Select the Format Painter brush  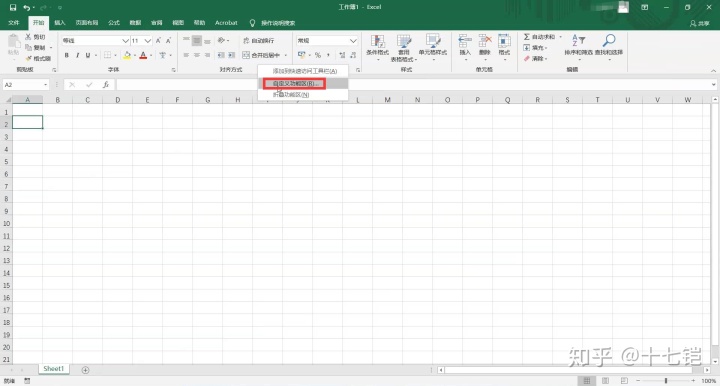tap(28, 58)
